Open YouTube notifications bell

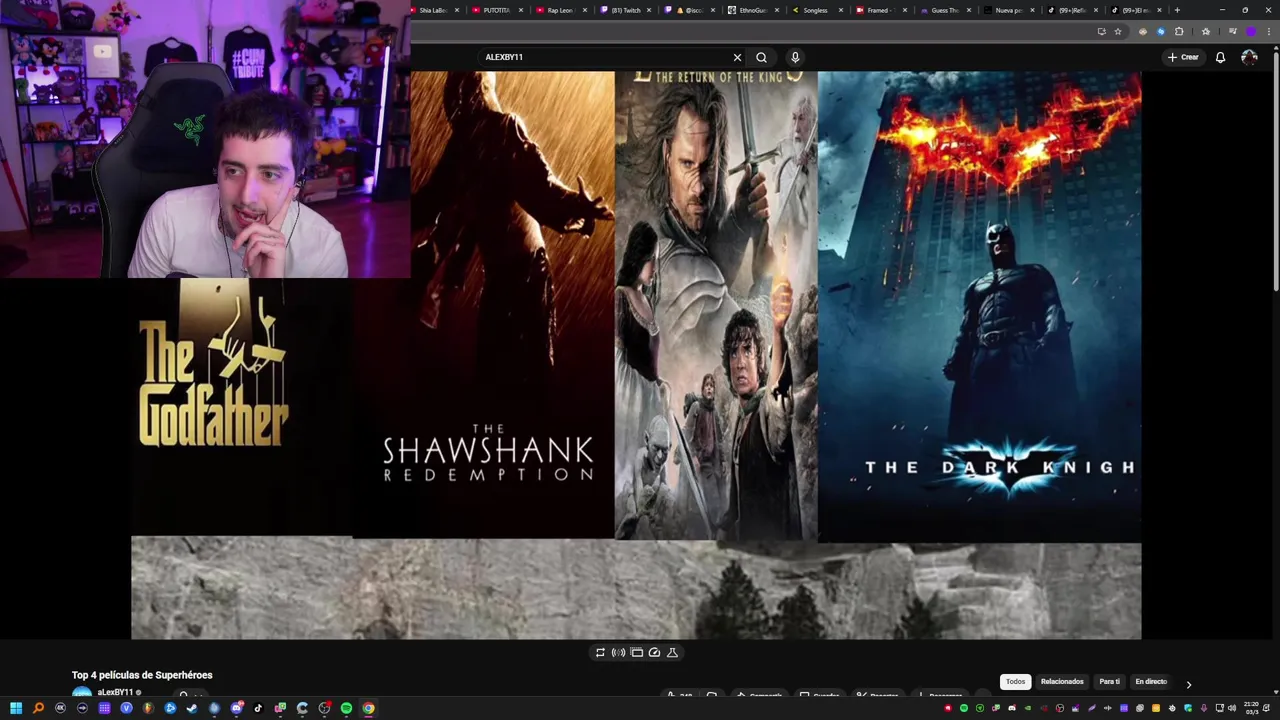click(x=1220, y=57)
